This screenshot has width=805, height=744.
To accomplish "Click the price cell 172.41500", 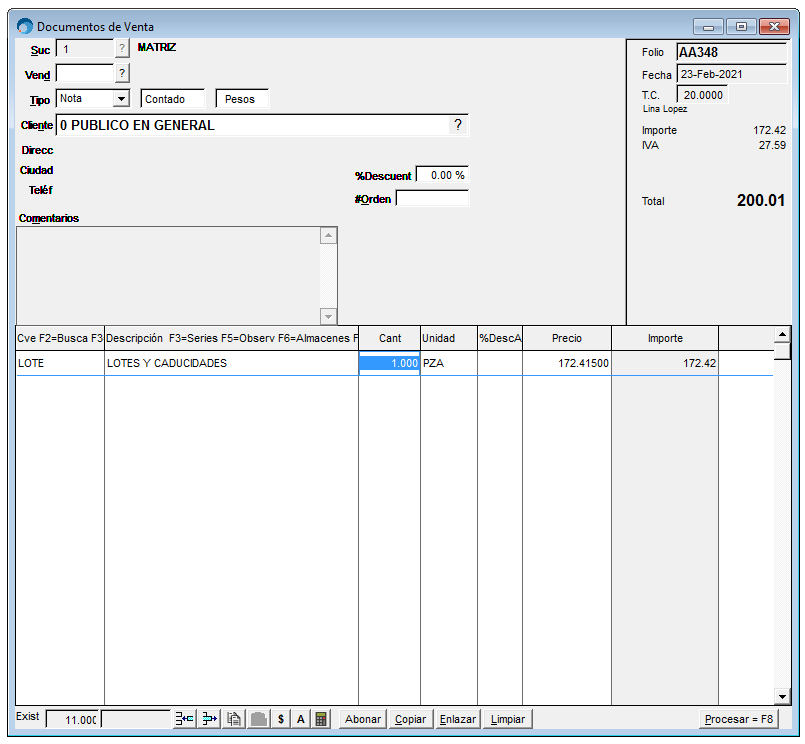I will (x=567, y=363).
